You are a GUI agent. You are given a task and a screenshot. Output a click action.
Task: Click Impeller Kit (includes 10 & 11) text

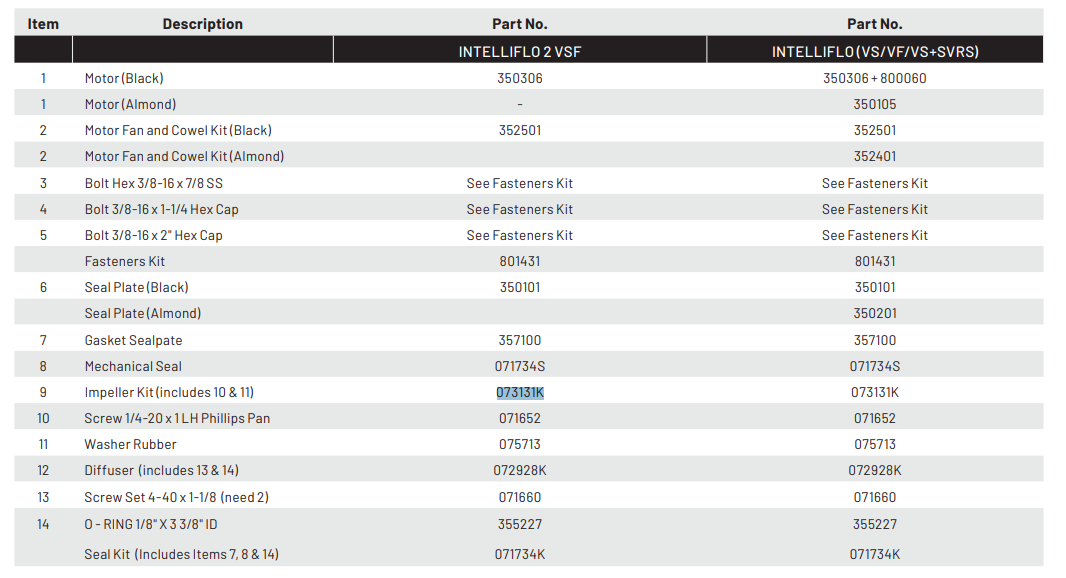tap(176, 393)
